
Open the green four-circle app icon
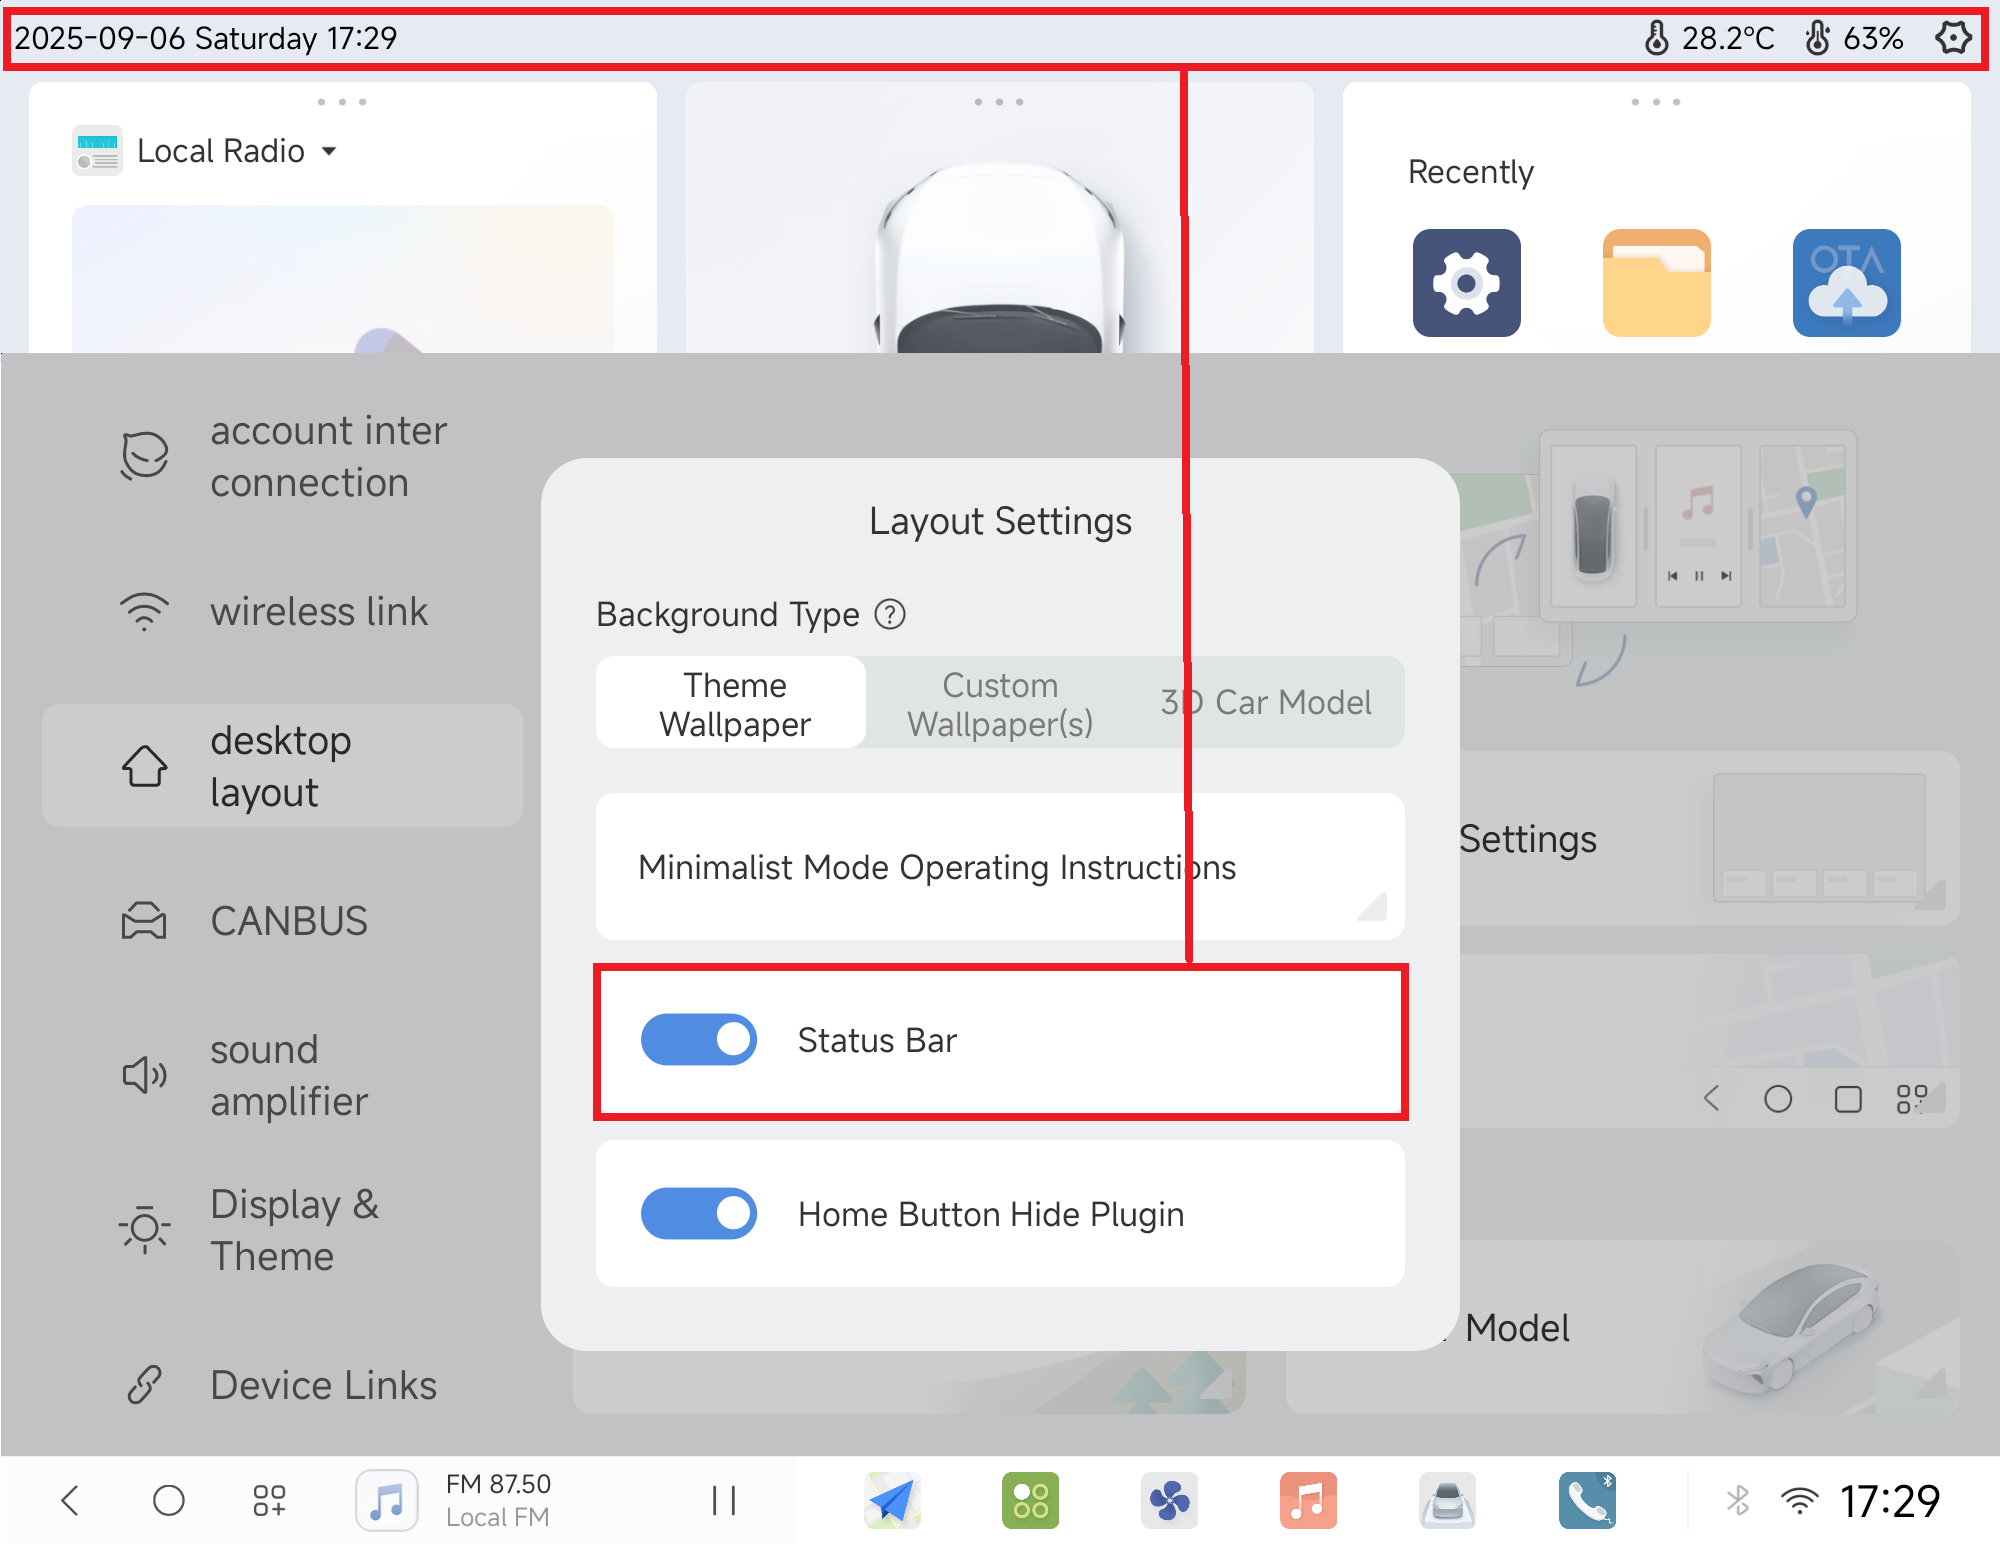[1030, 1500]
